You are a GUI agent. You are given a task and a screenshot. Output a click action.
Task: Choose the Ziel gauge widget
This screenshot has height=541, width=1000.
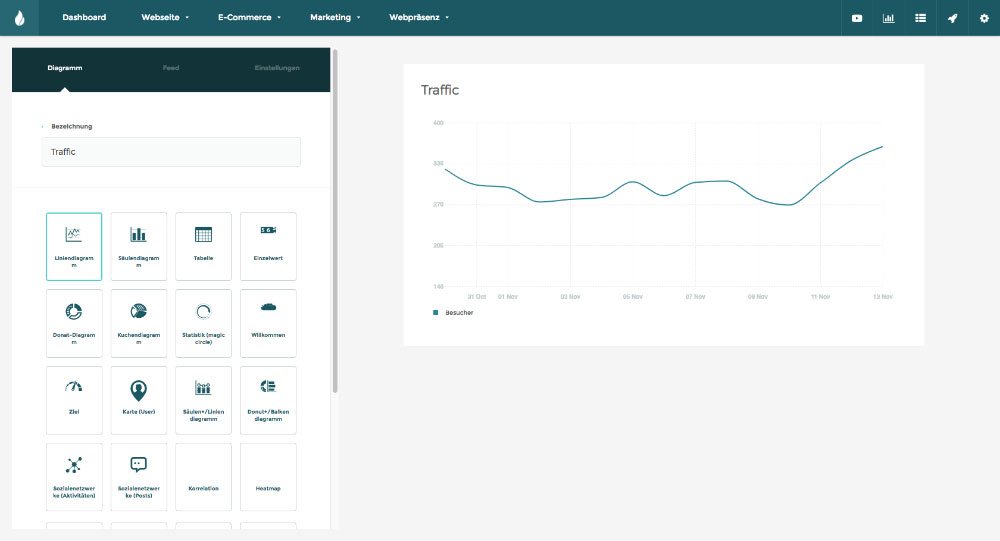click(74, 400)
